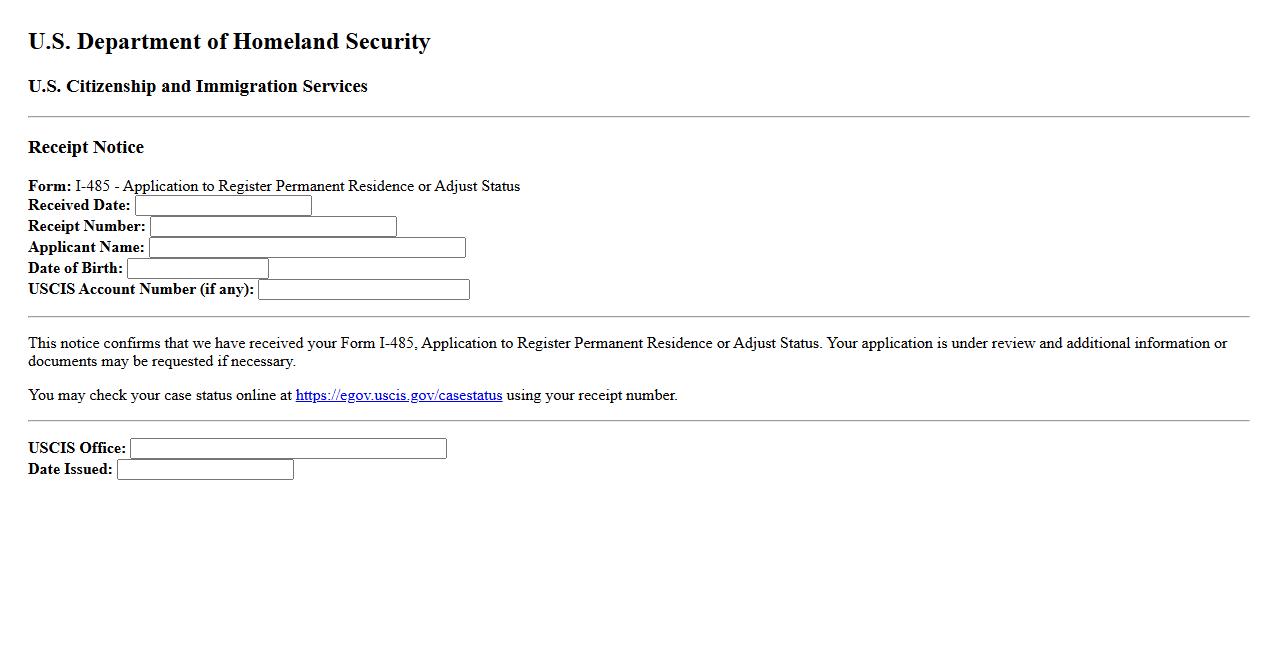Click the Received Date input field
Image resolution: width=1278 pixels, height=650 pixels.
(x=223, y=206)
